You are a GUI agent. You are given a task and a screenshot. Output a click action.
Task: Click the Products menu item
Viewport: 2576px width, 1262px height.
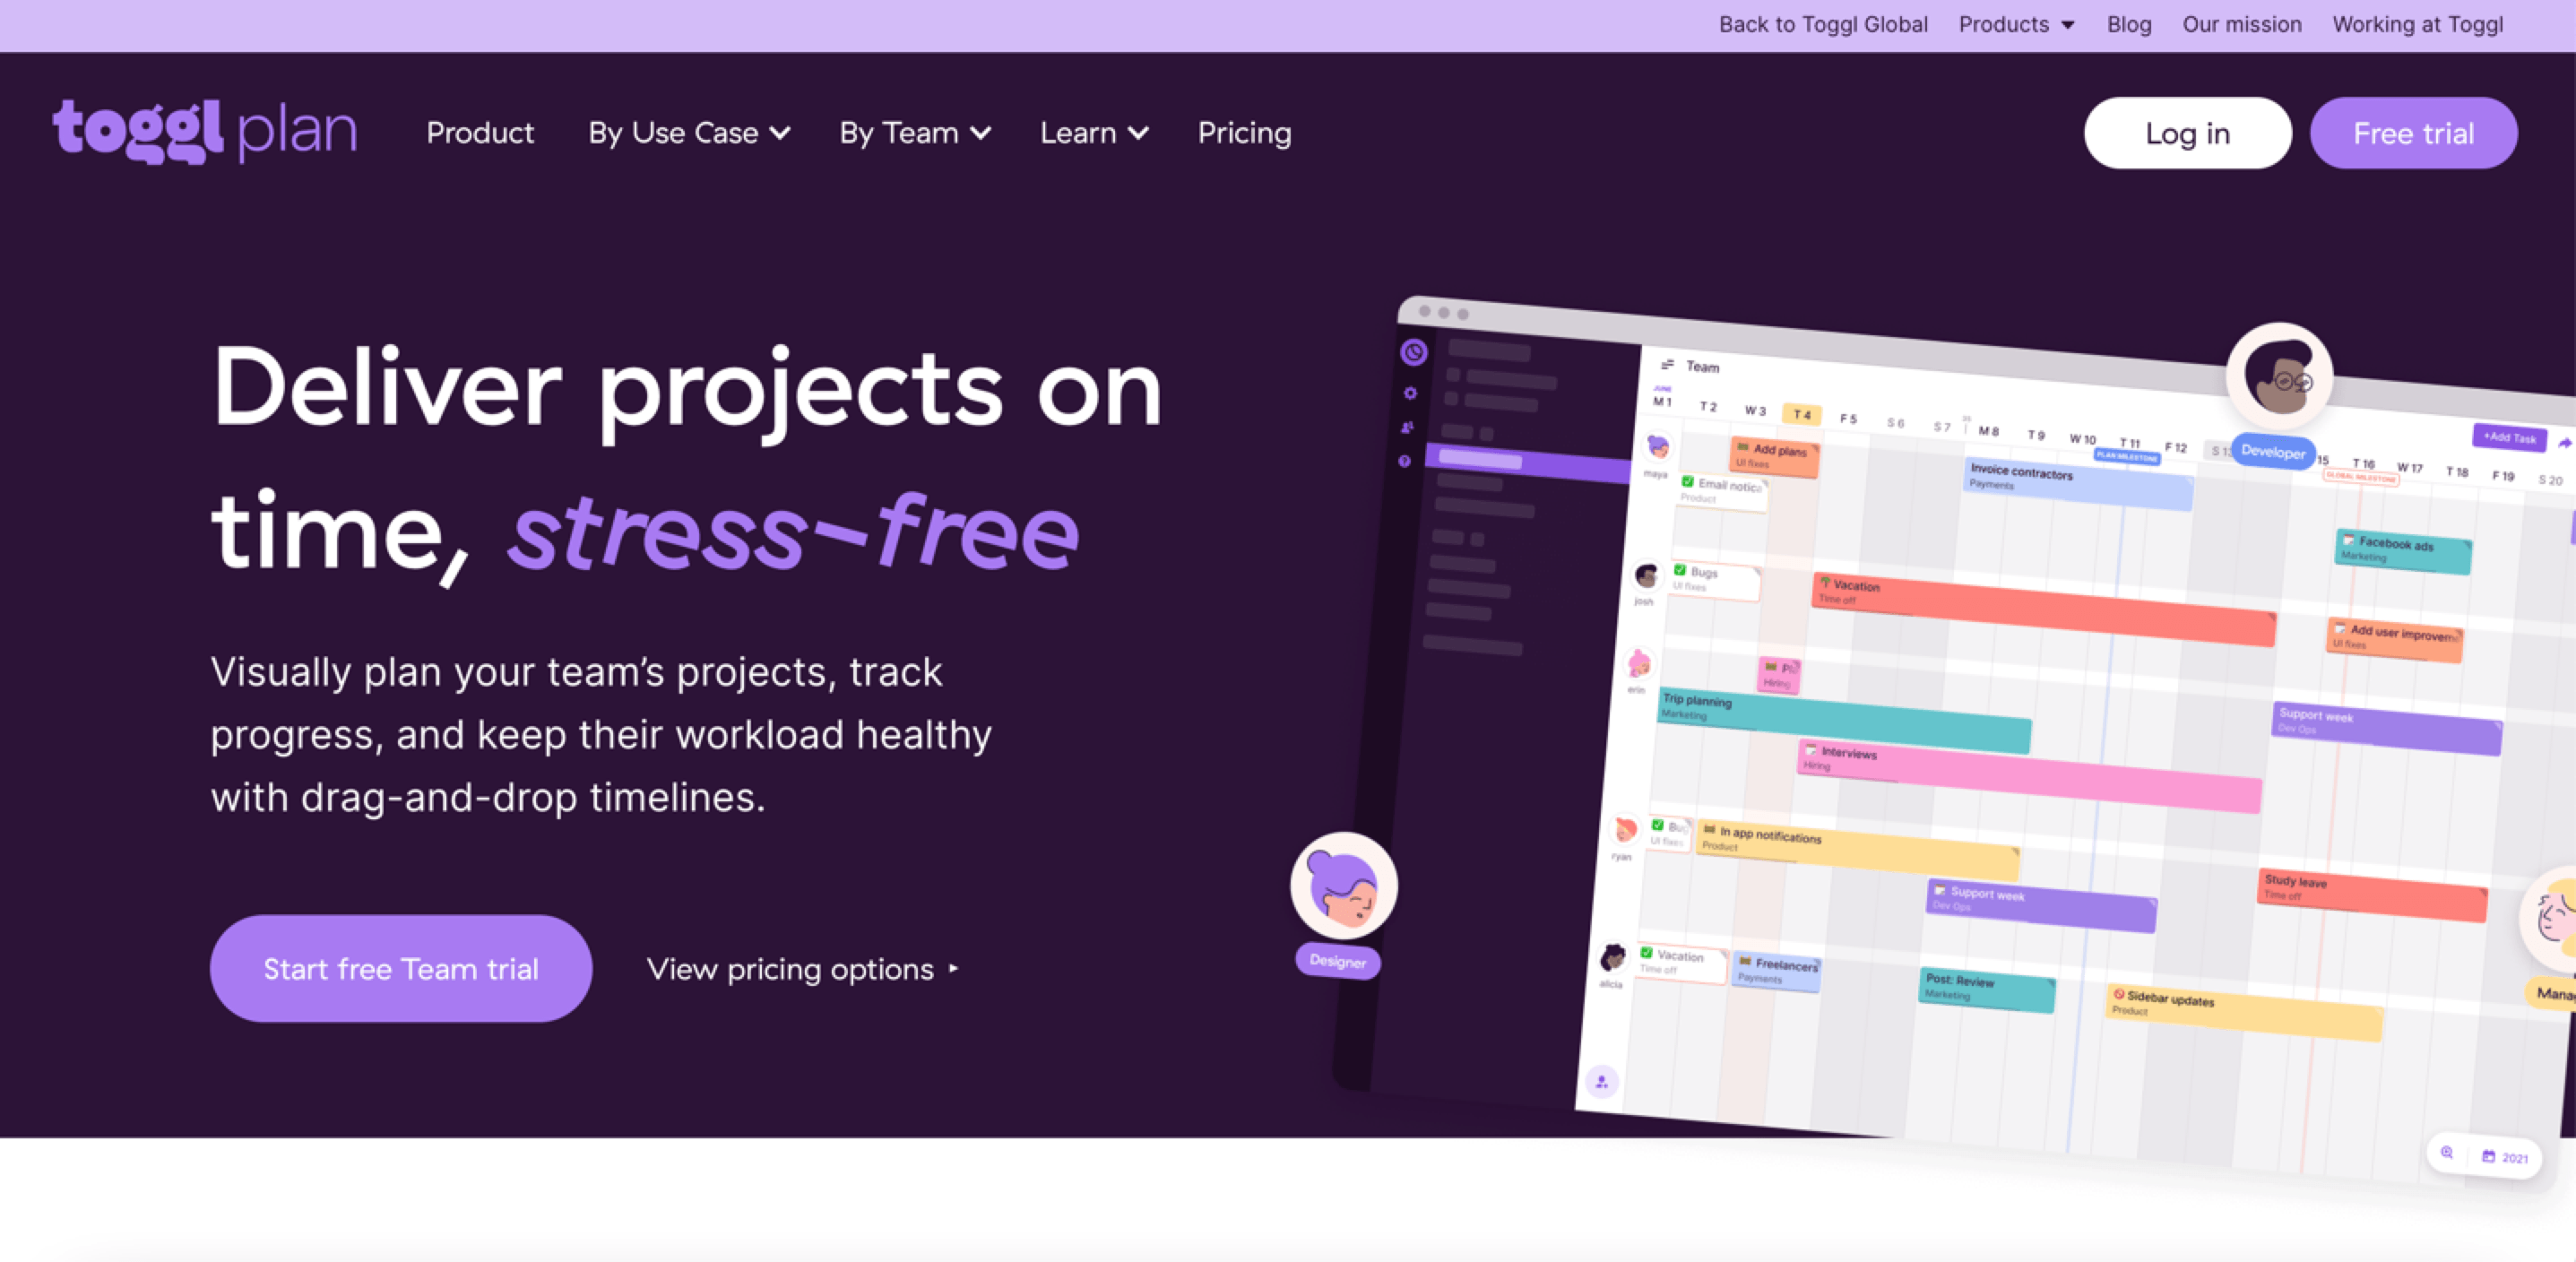[x=2010, y=25]
